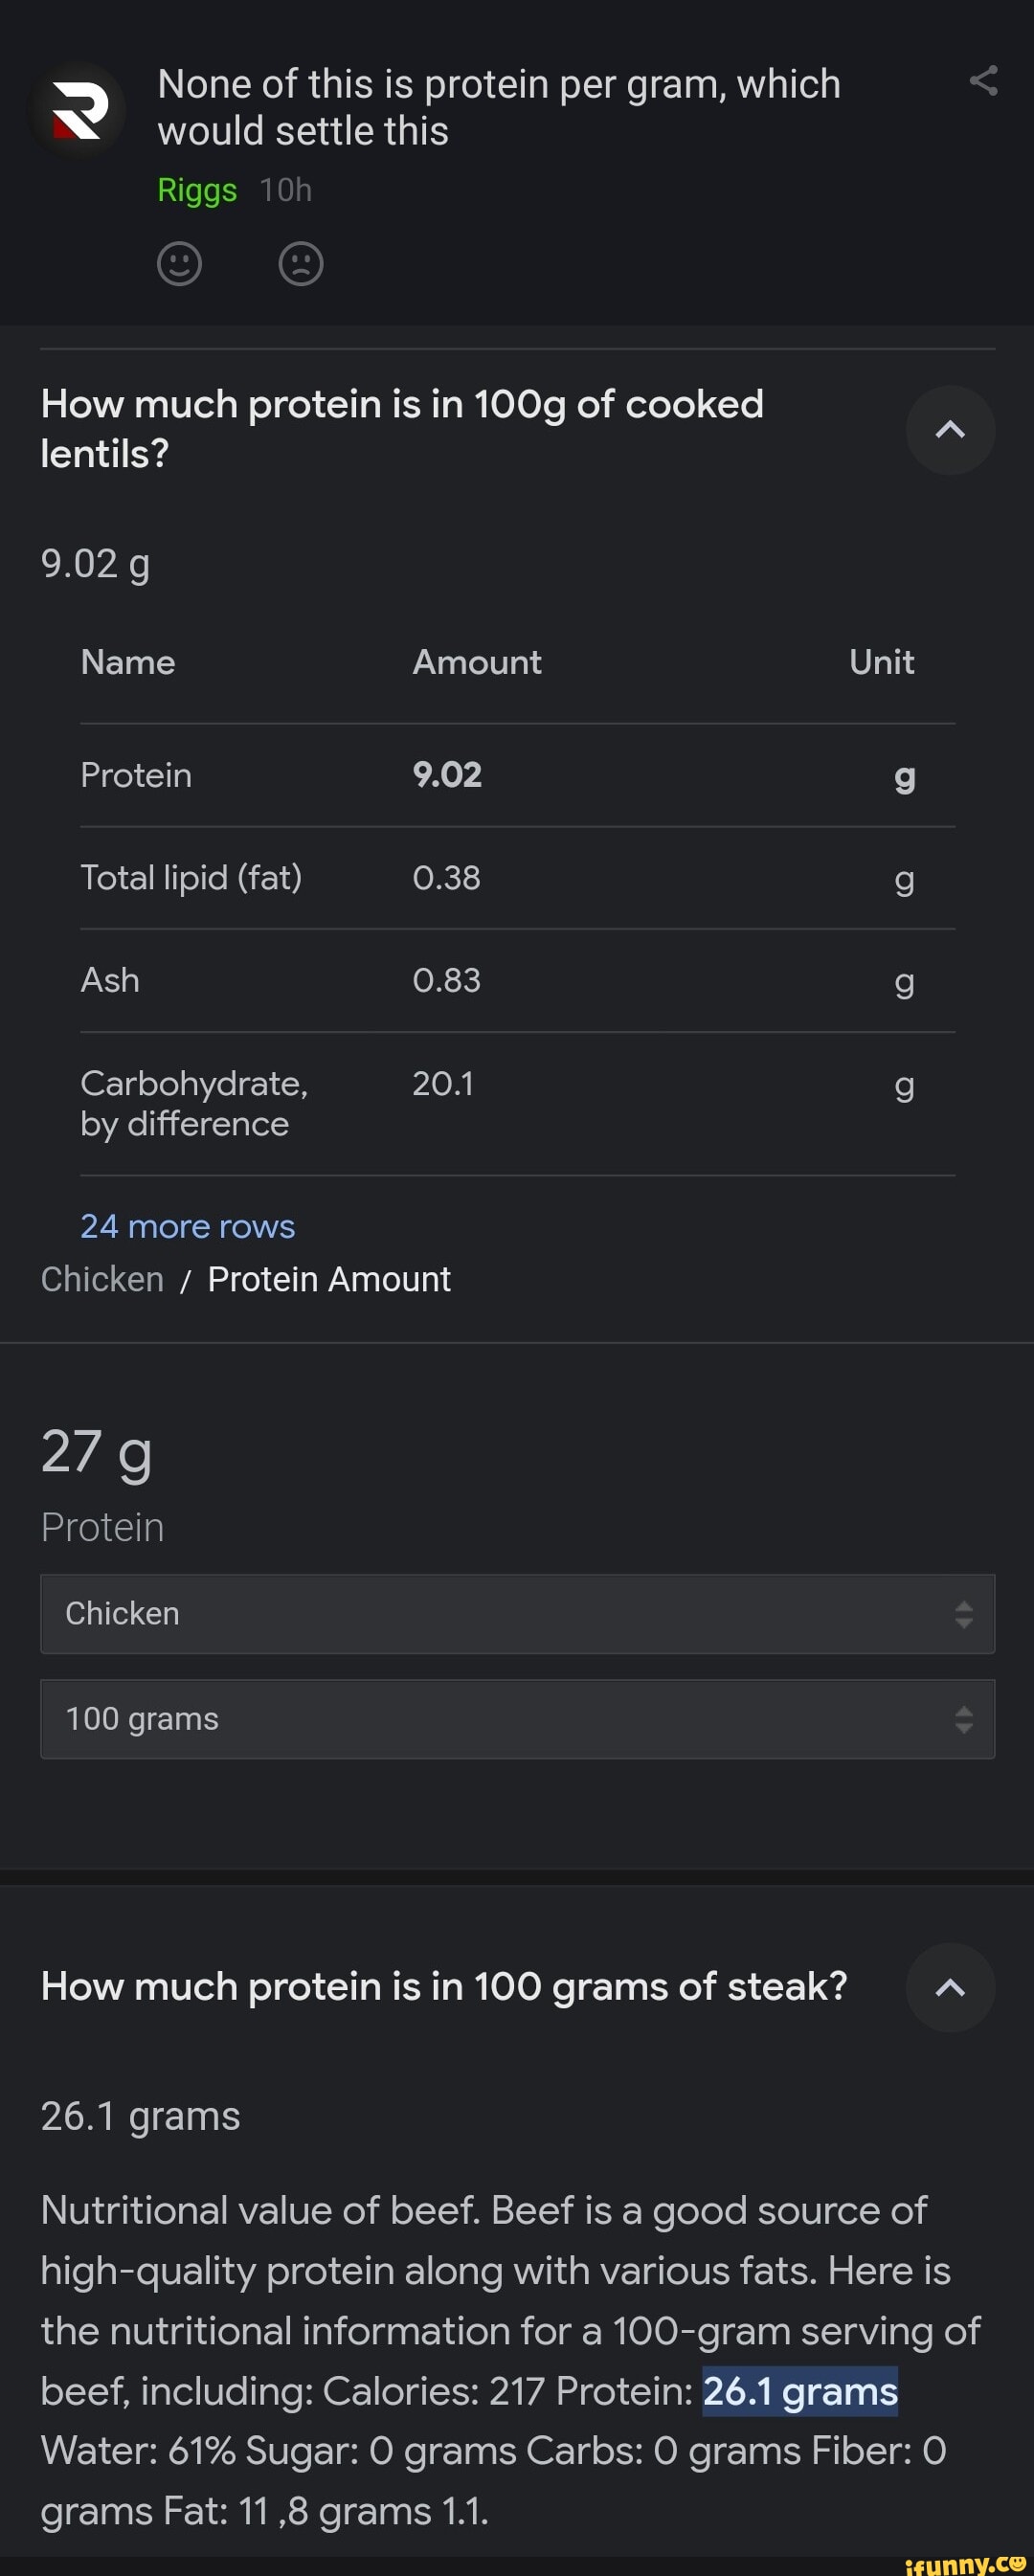Click the Carbohydrate, by difference row
This screenshot has width=1034, height=2576.
(517, 1103)
